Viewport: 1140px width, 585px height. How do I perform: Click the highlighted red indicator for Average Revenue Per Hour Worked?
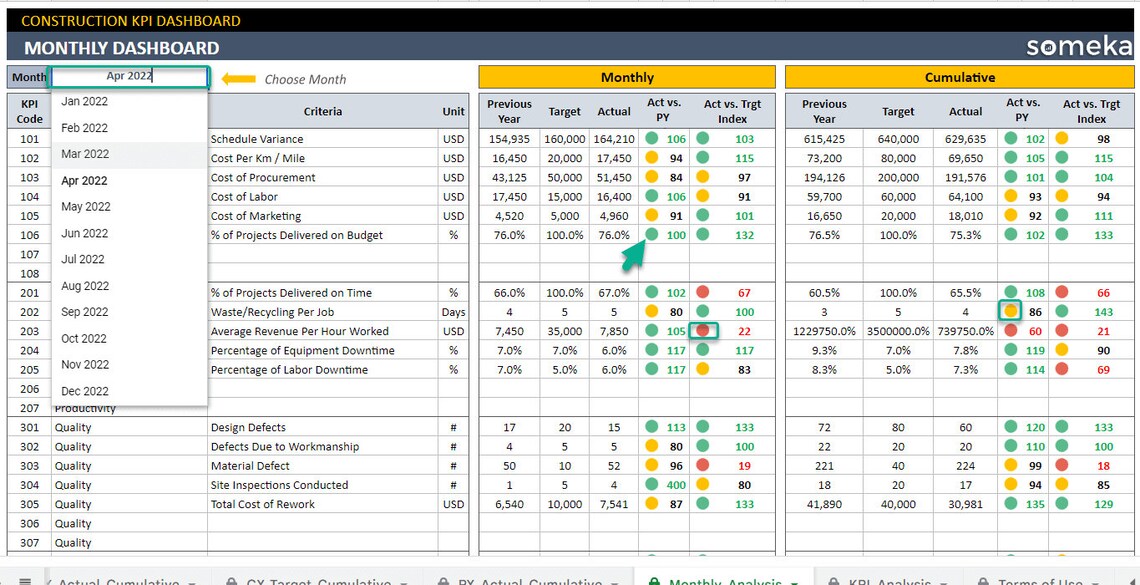703,331
